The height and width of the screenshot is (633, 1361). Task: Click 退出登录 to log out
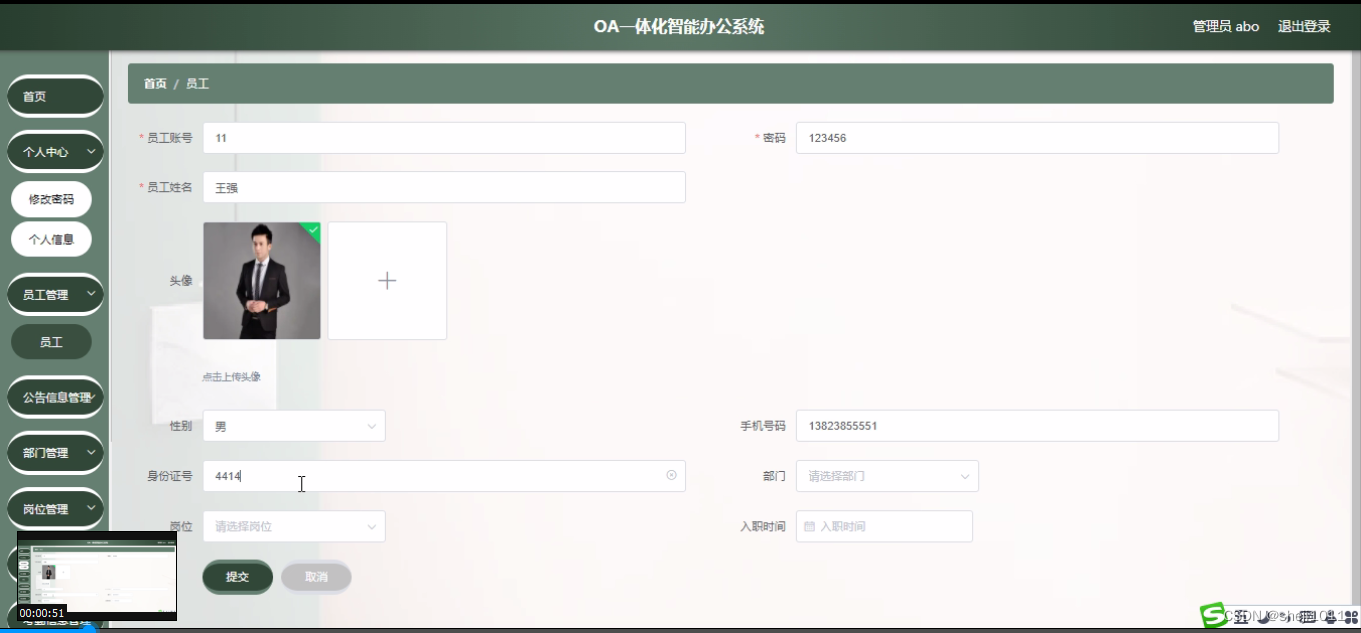[1303, 27]
